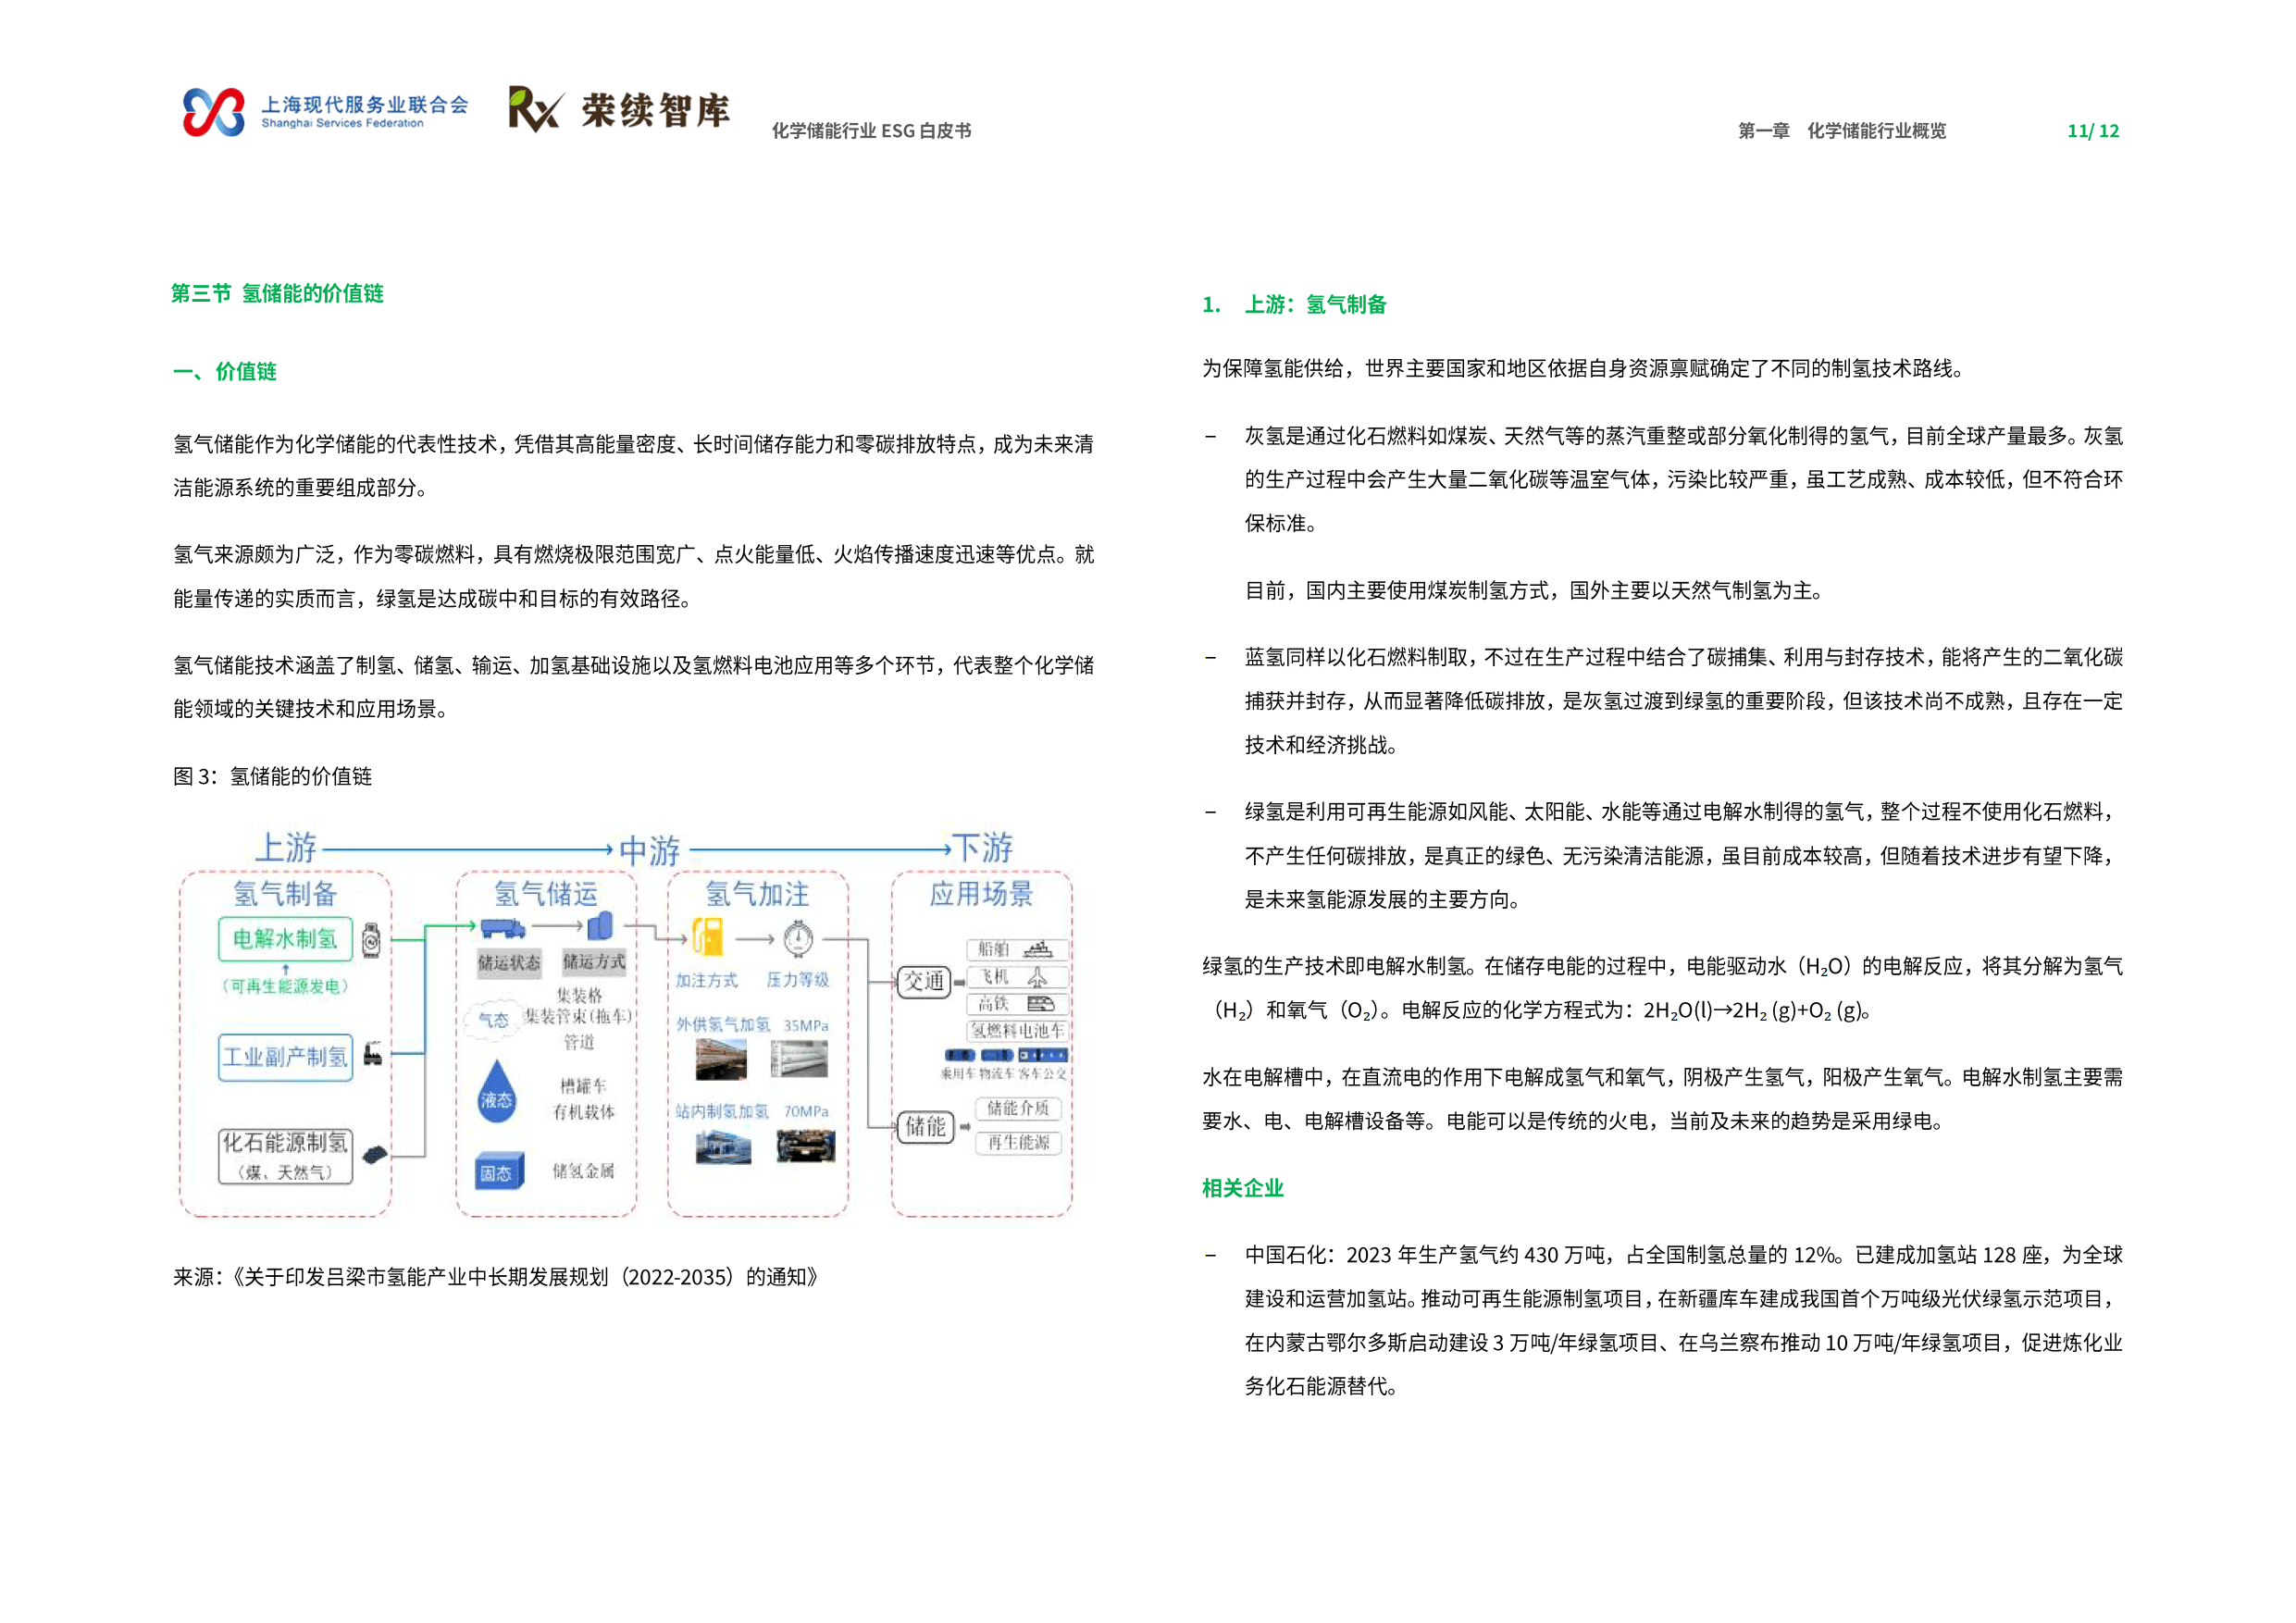Image resolution: width=2296 pixels, height=1623 pixels.
Task: Click the text 上海现代服务业联合会
Action: pos(365,104)
